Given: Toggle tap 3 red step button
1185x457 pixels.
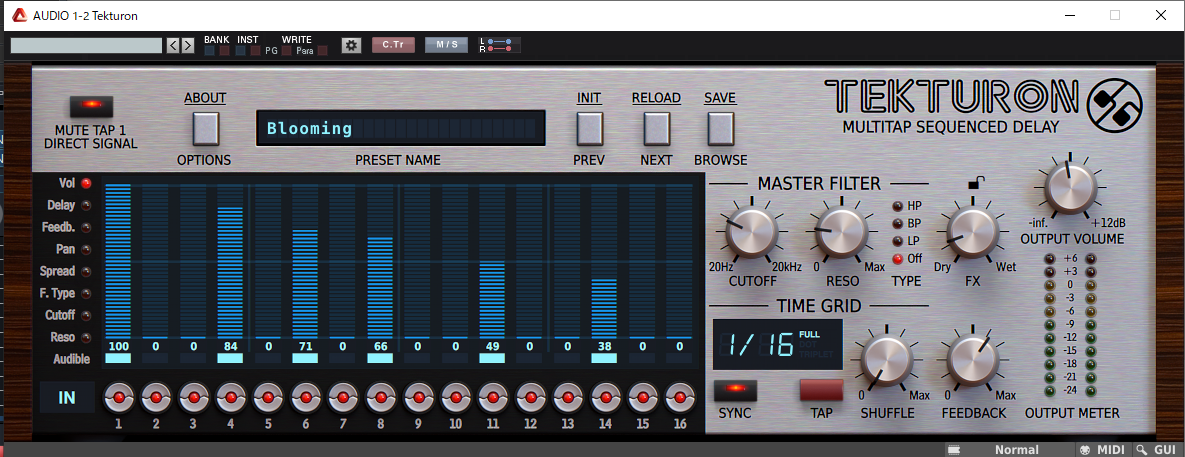Looking at the screenshot, I should 193,397.
